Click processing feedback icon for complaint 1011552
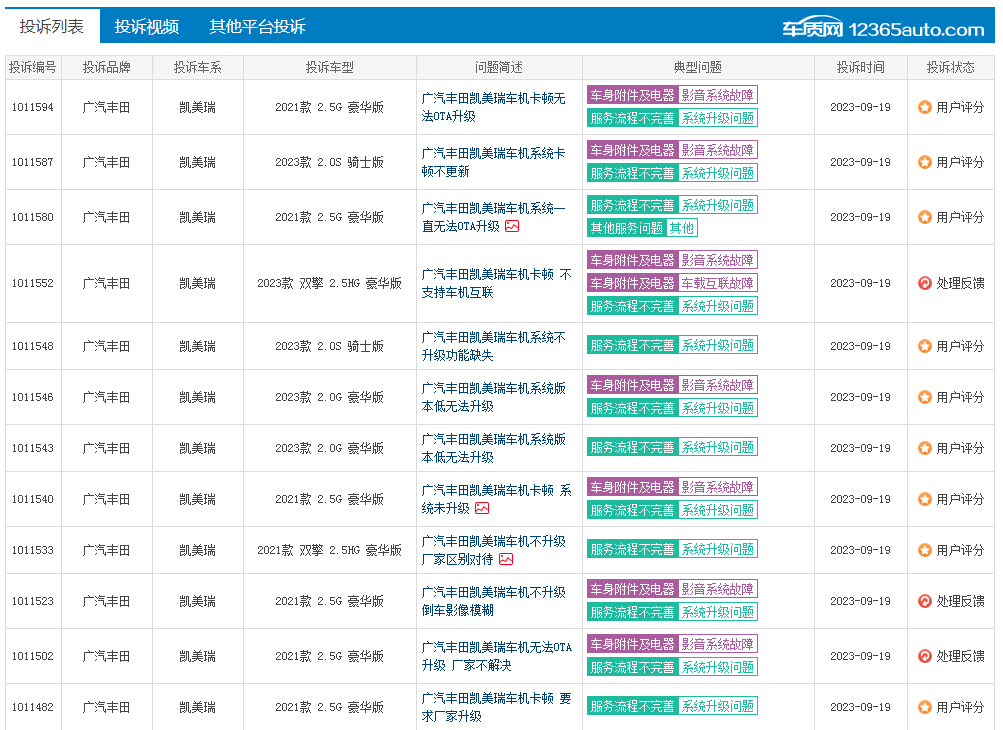Image resolution: width=1003 pixels, height=730 pixels. (x=924, y=283)
